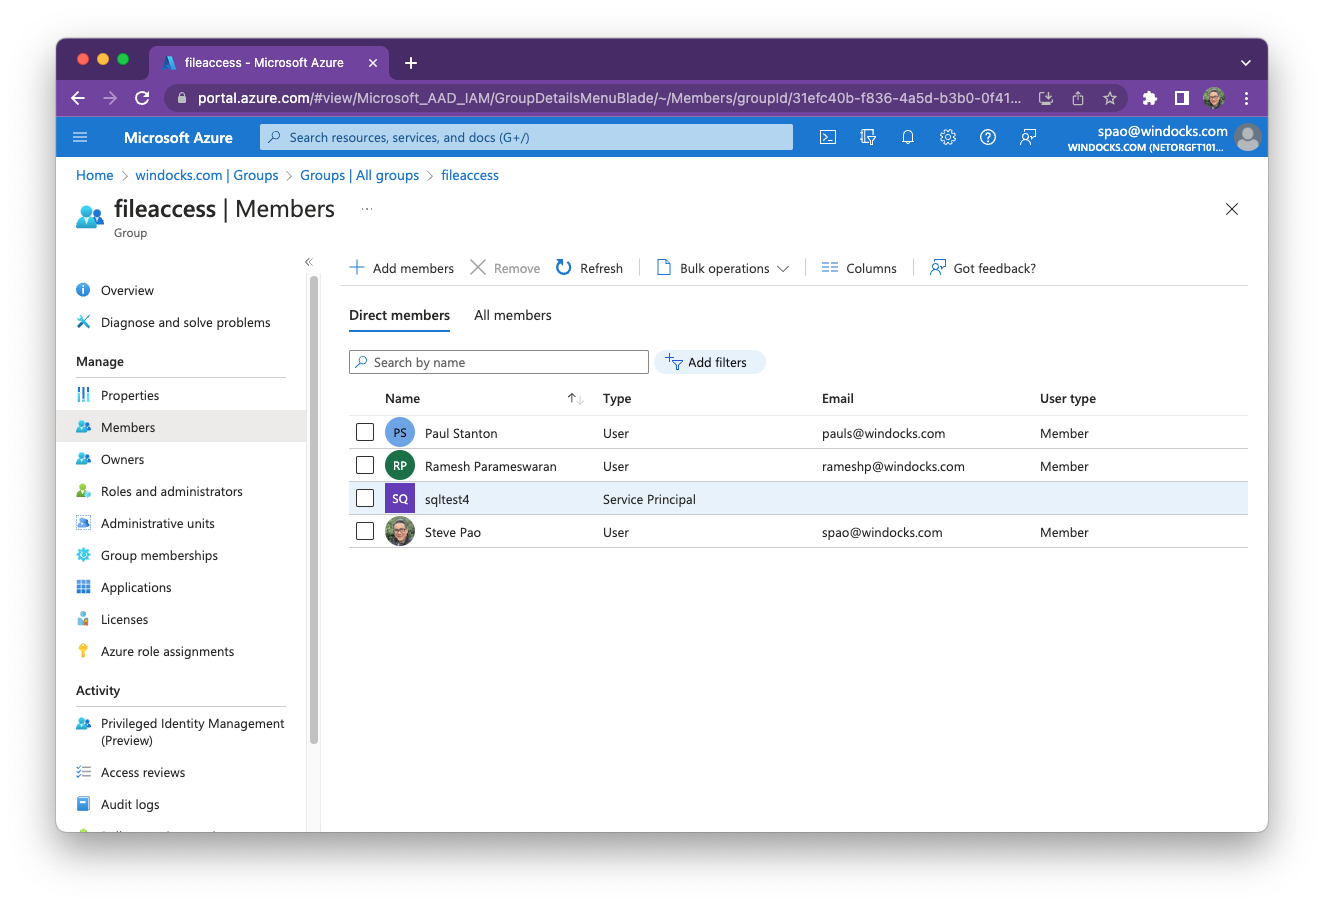Viewport: 1324px width, 906px height.
Task: Click inside the Search by name field
Action: [x=498, y=361]
